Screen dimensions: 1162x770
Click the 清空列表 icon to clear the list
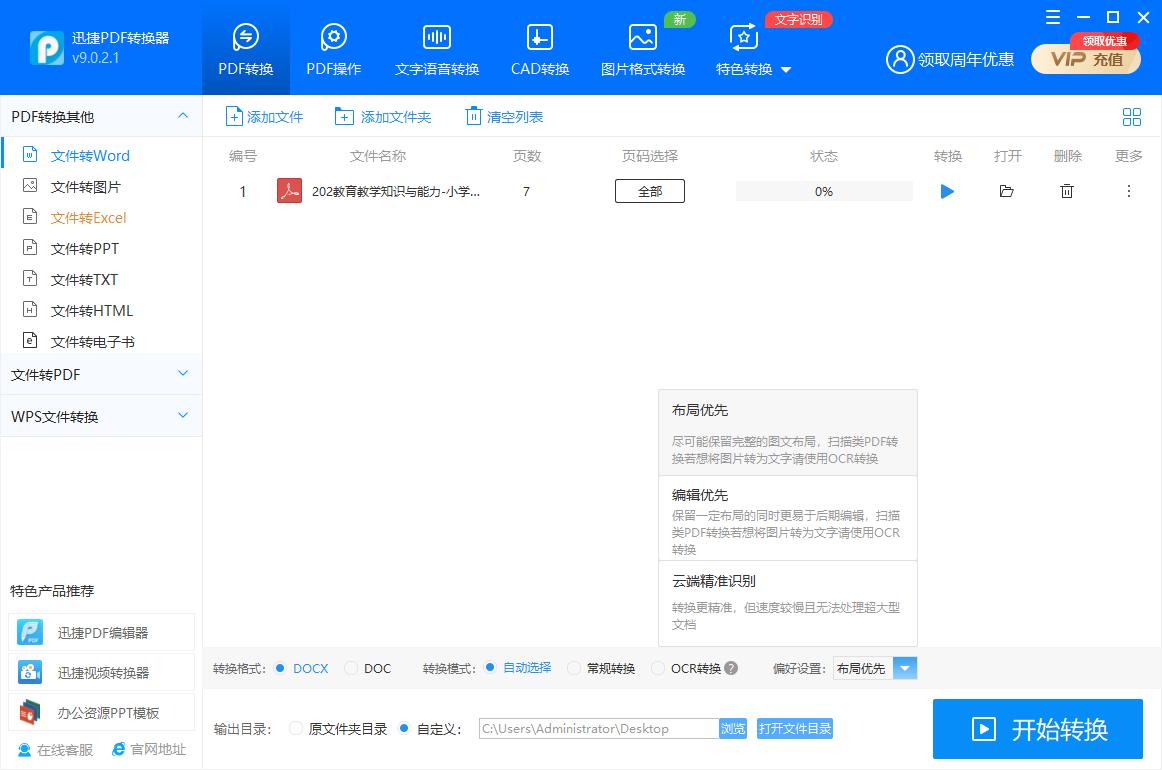[471, 116]
